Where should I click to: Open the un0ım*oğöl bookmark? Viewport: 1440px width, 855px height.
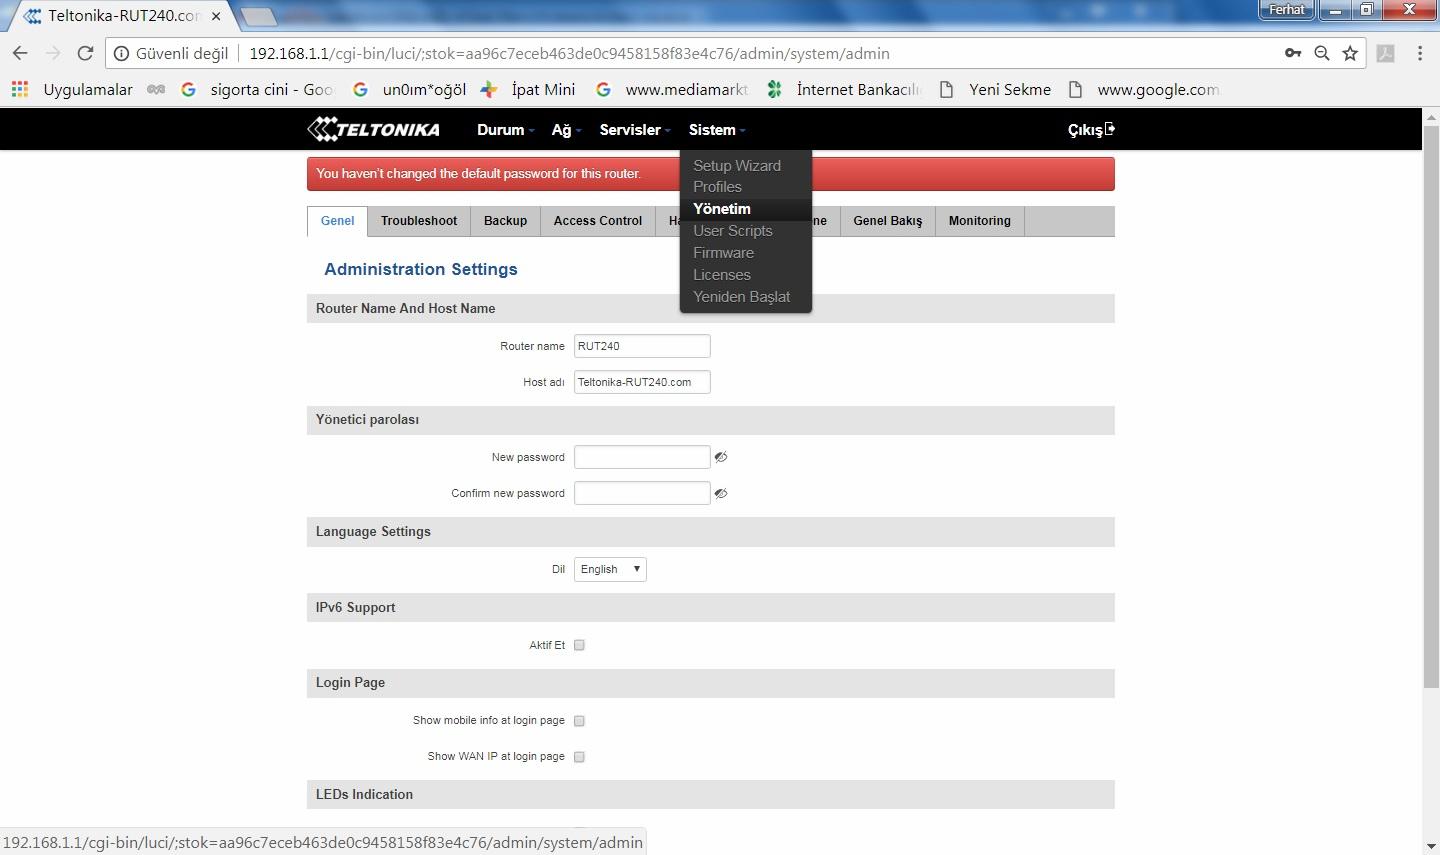[409, 89]
